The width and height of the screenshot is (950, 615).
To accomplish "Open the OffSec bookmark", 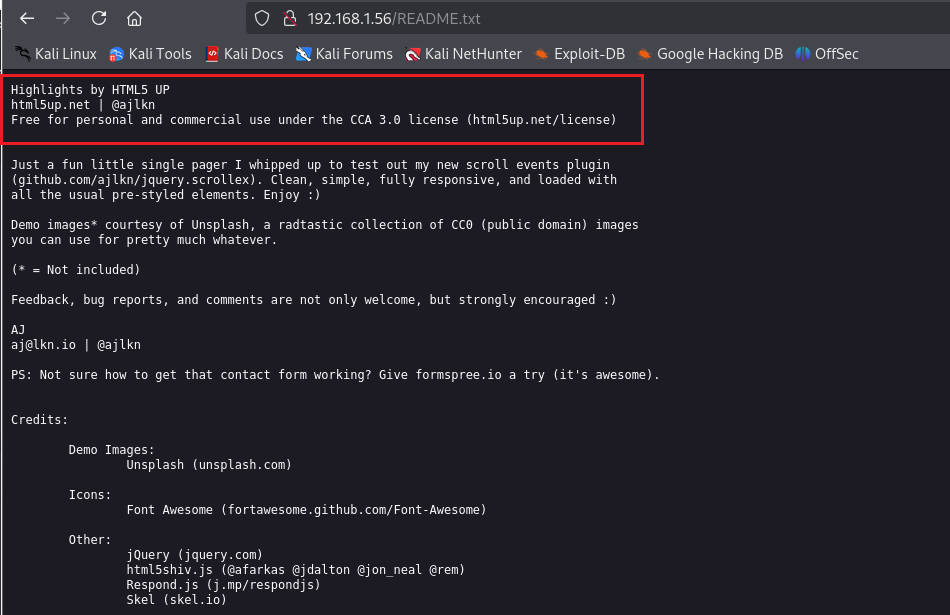I will click(x=827, y=54).
